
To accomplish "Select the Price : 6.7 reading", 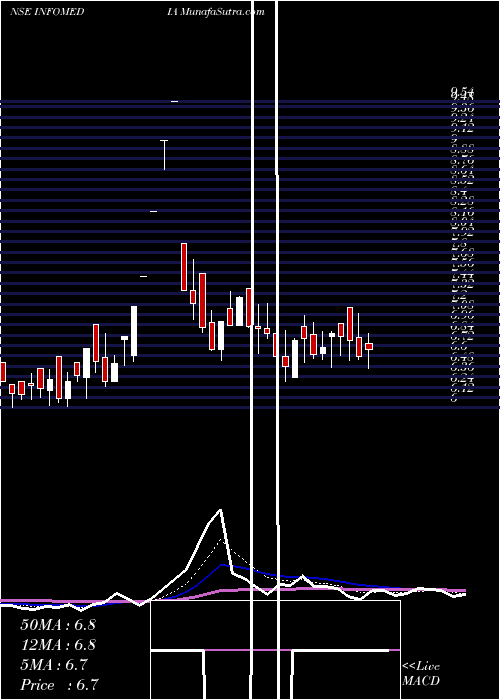I will click(x=59, y=685).
